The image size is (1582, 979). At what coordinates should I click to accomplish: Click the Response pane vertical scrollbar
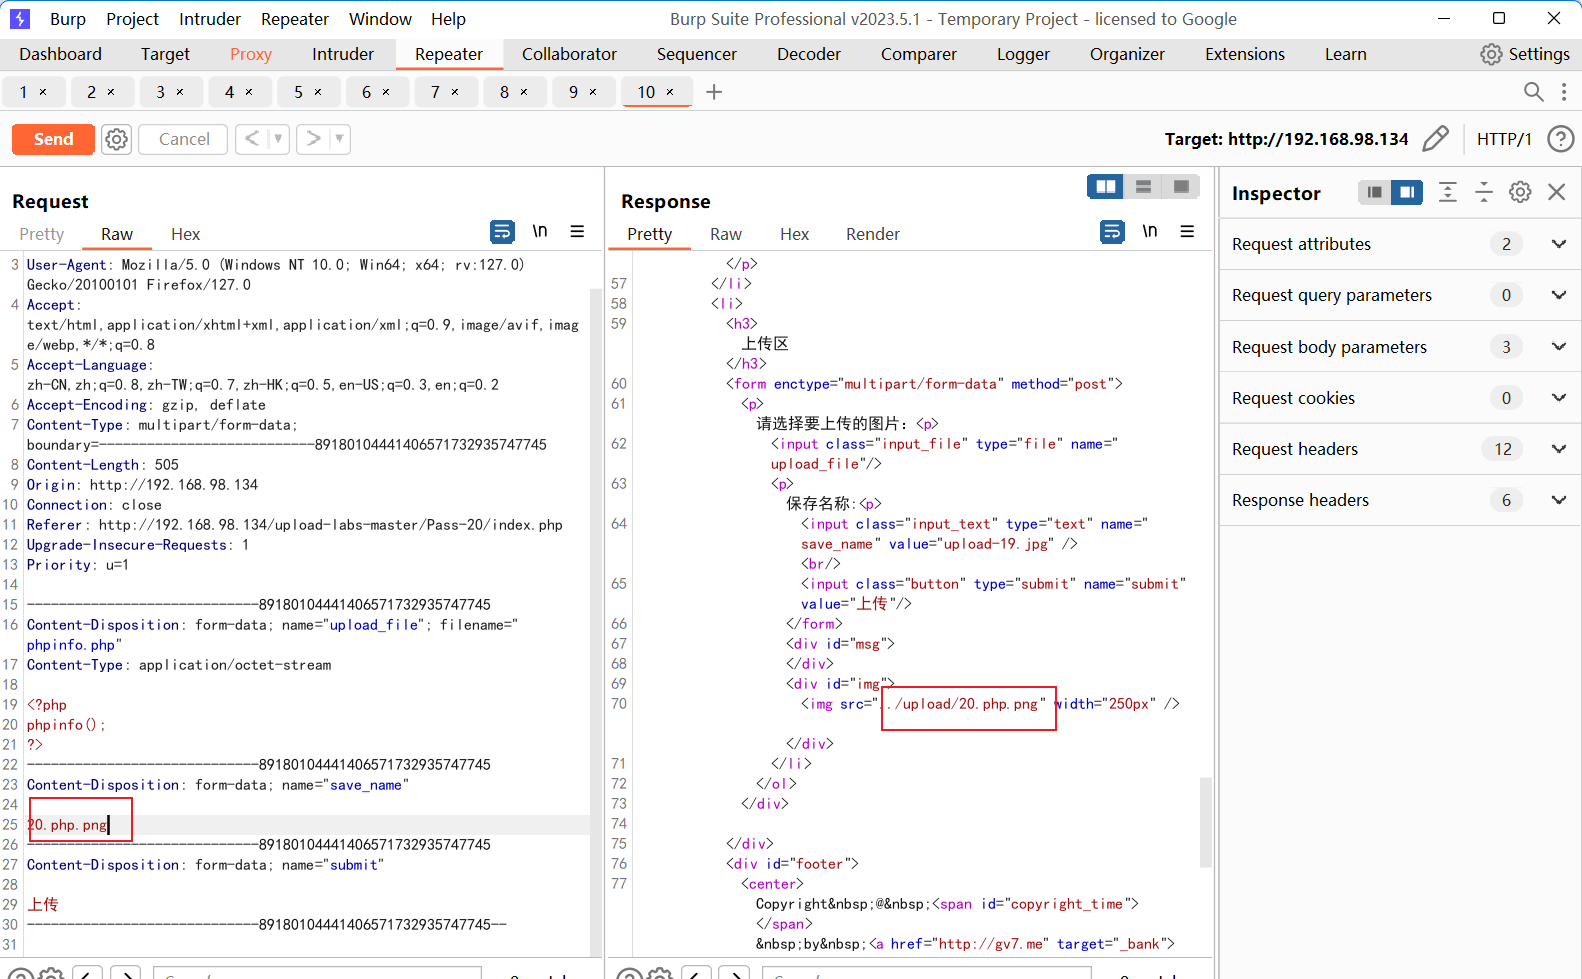point(1206,820)
